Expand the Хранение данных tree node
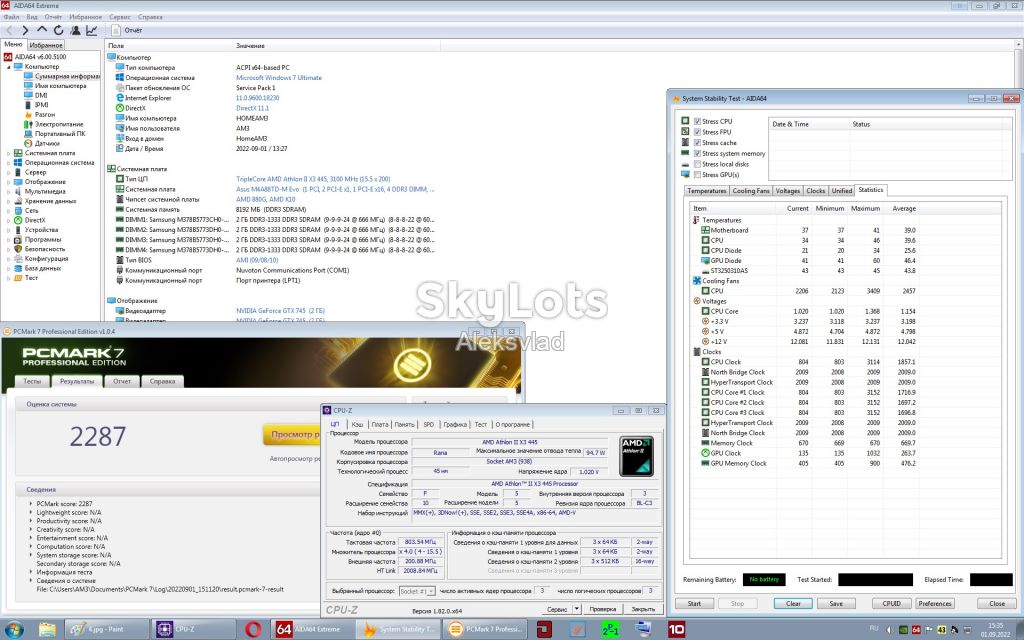 pyautogui.click(x=8, y=201)
